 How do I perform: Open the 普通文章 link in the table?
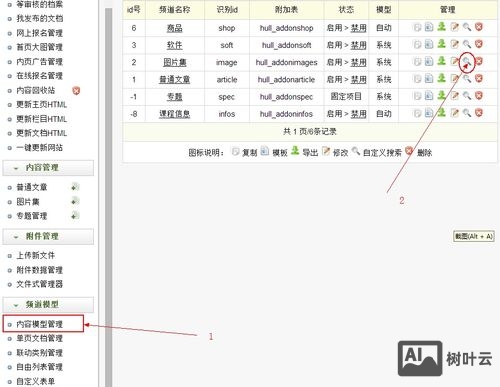click(175, 79)
